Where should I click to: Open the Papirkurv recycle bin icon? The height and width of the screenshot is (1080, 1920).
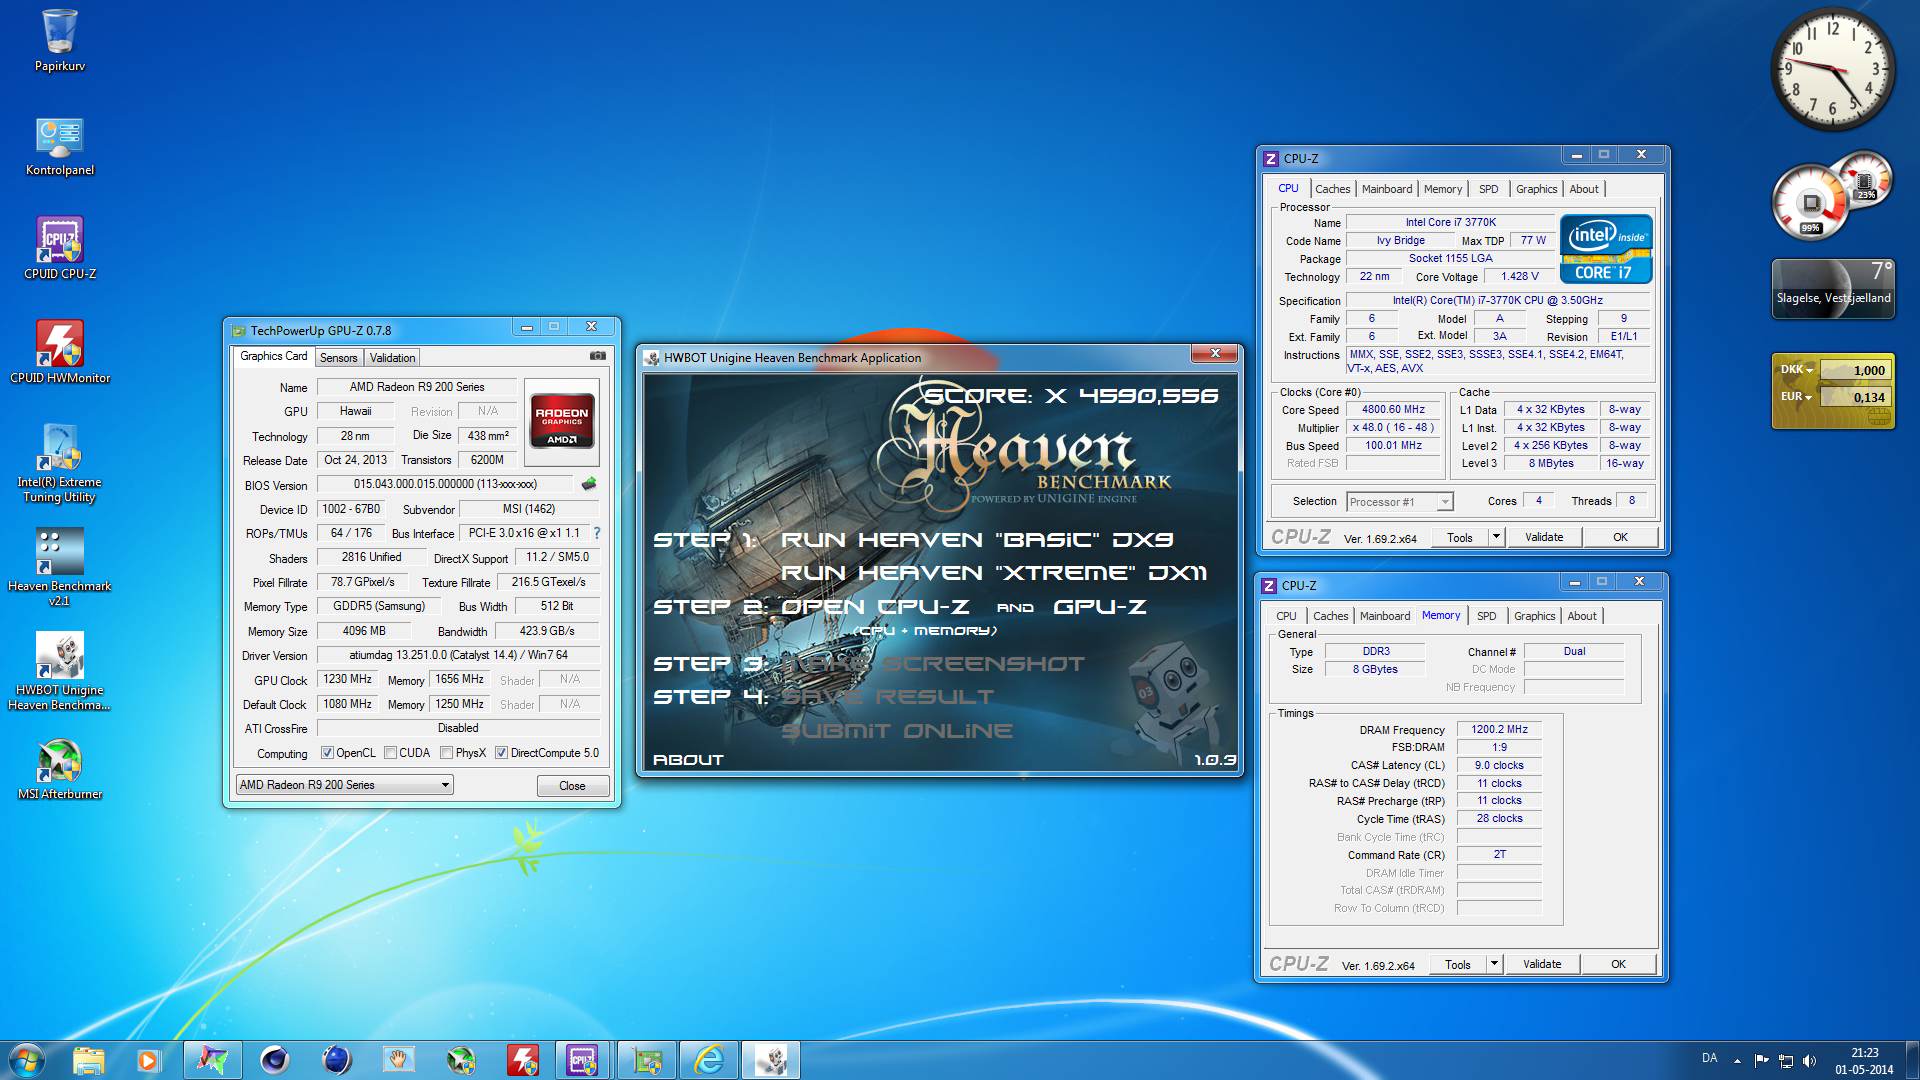(60, 41)
